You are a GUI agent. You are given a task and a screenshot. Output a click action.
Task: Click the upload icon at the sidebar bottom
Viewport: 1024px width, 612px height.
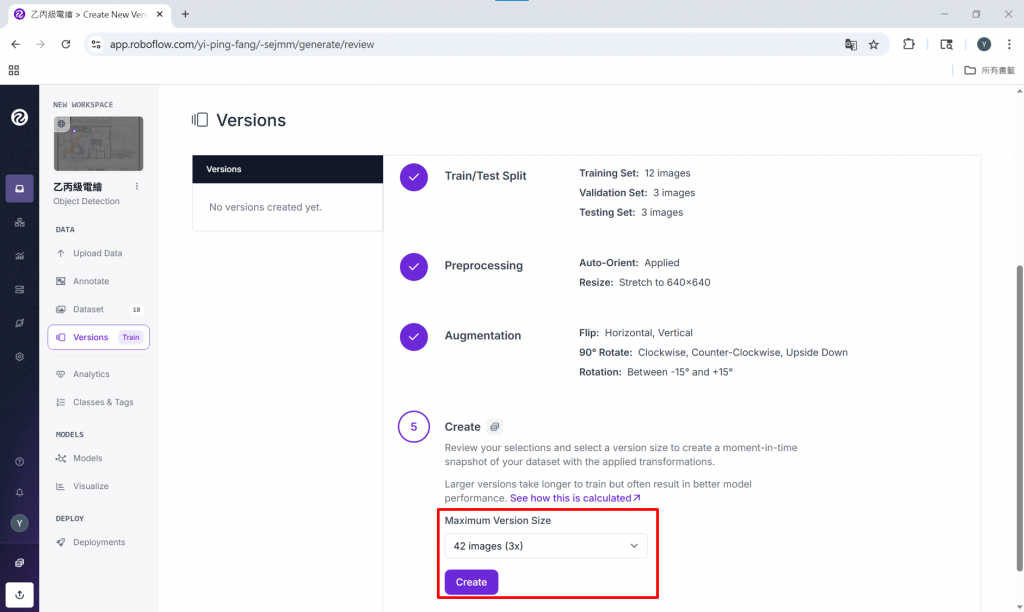(x=20, y=594)
